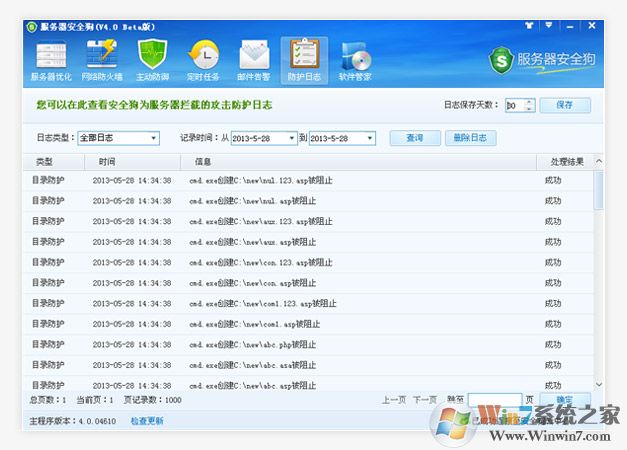627x450 pixels.
Task: Click the page number jump input field
Action: pos(494,399)
